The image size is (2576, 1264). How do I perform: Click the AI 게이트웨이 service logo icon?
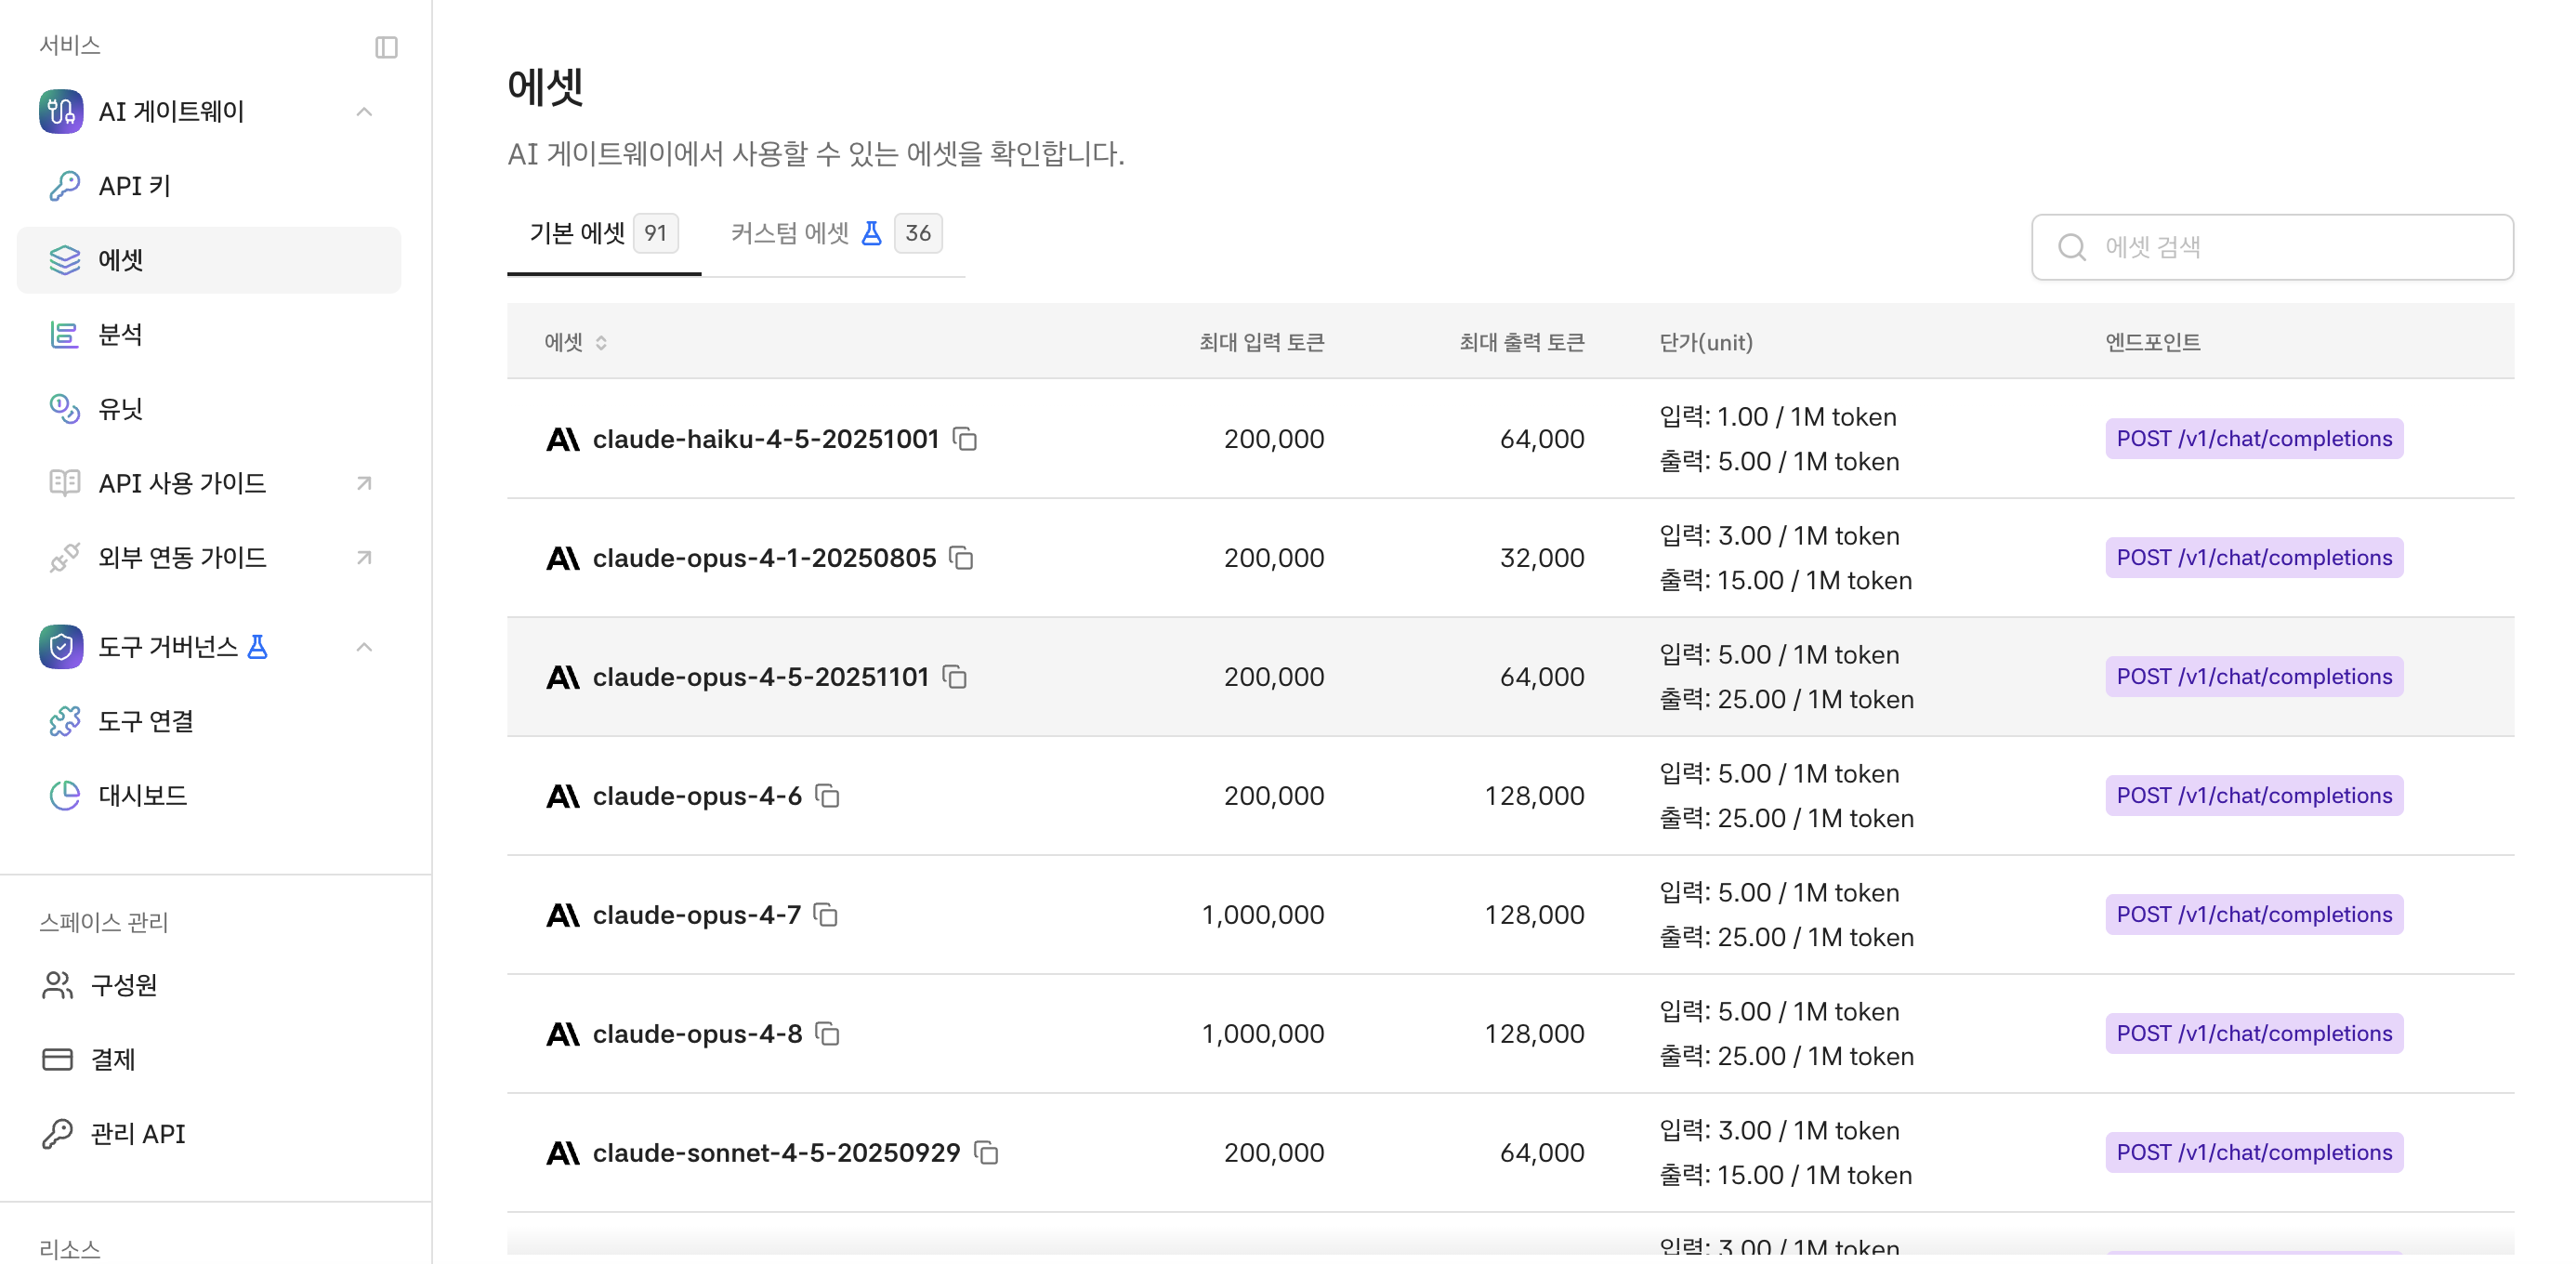pos(61,111)
